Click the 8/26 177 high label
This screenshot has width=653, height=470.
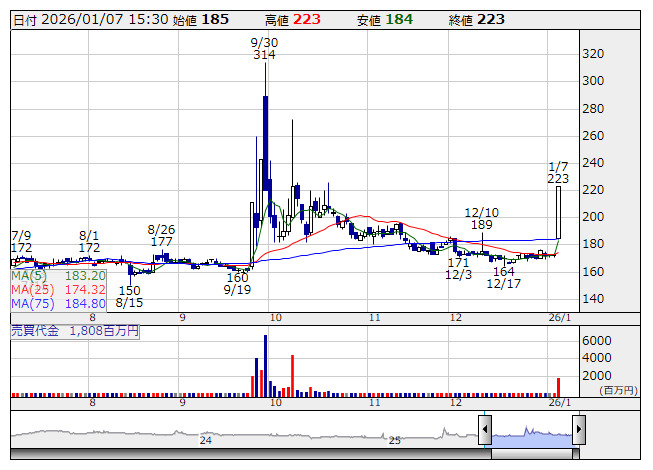[161, 235]
